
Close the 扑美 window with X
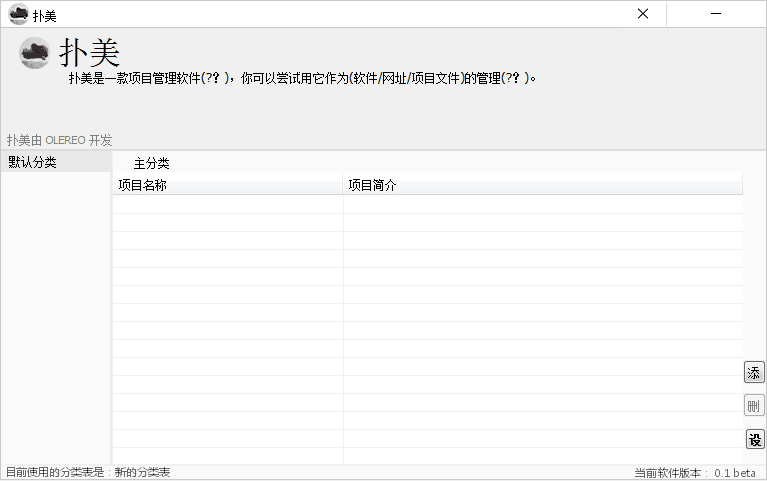tap(643, 14)
